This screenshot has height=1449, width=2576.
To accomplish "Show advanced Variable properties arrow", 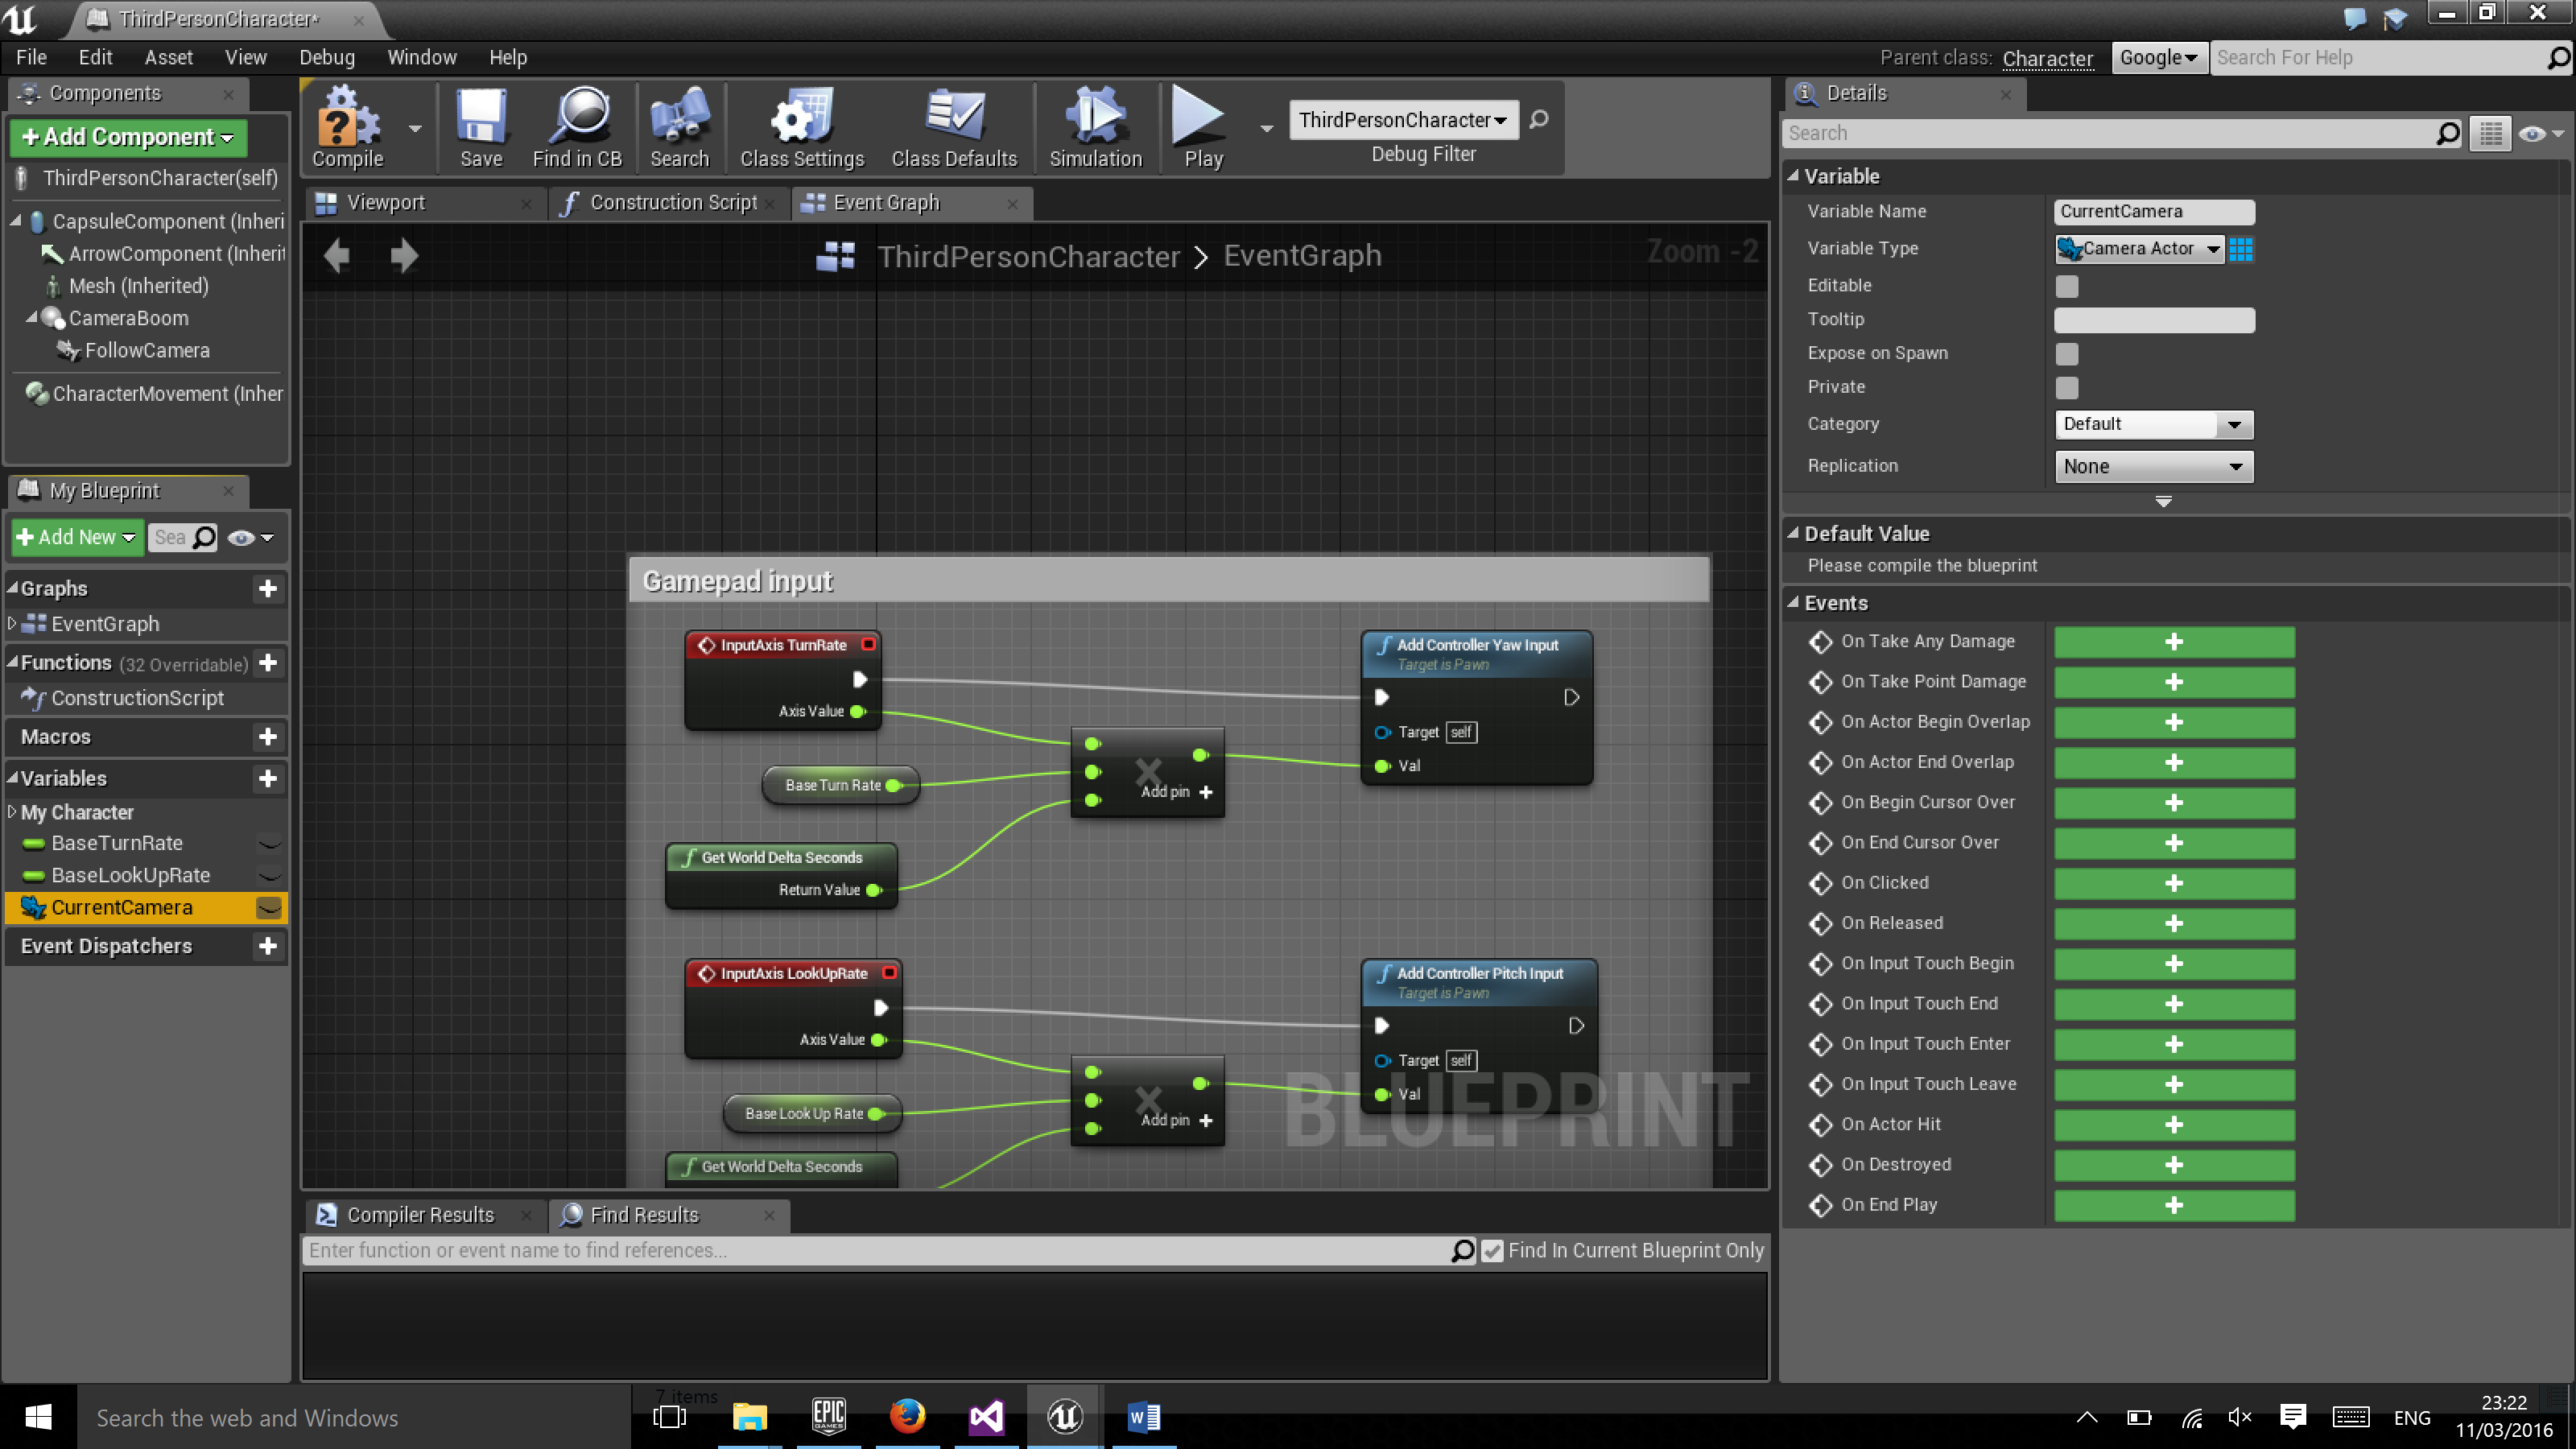I will 2163,502.
